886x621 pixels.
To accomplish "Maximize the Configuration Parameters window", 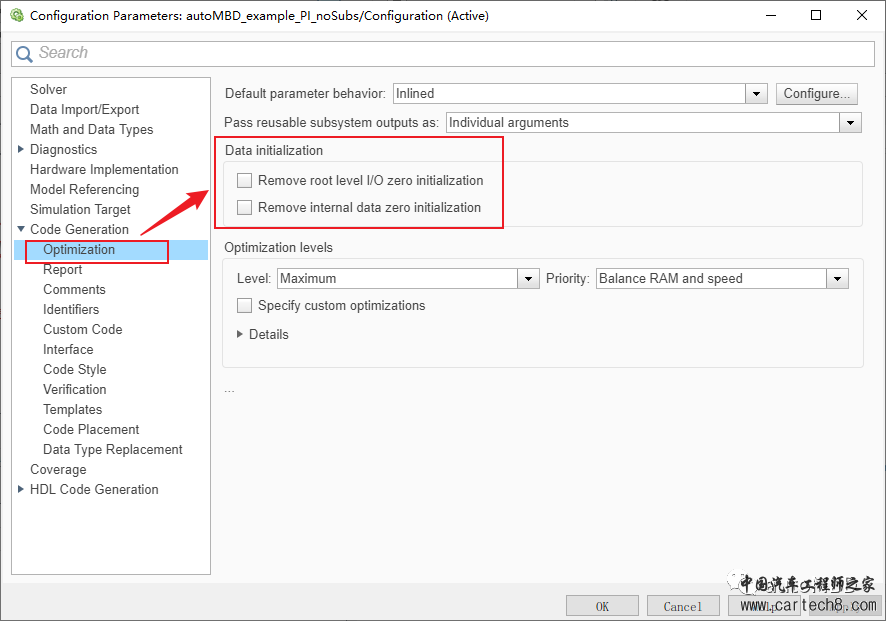I will pyautogui.click(x=815, y=15).
